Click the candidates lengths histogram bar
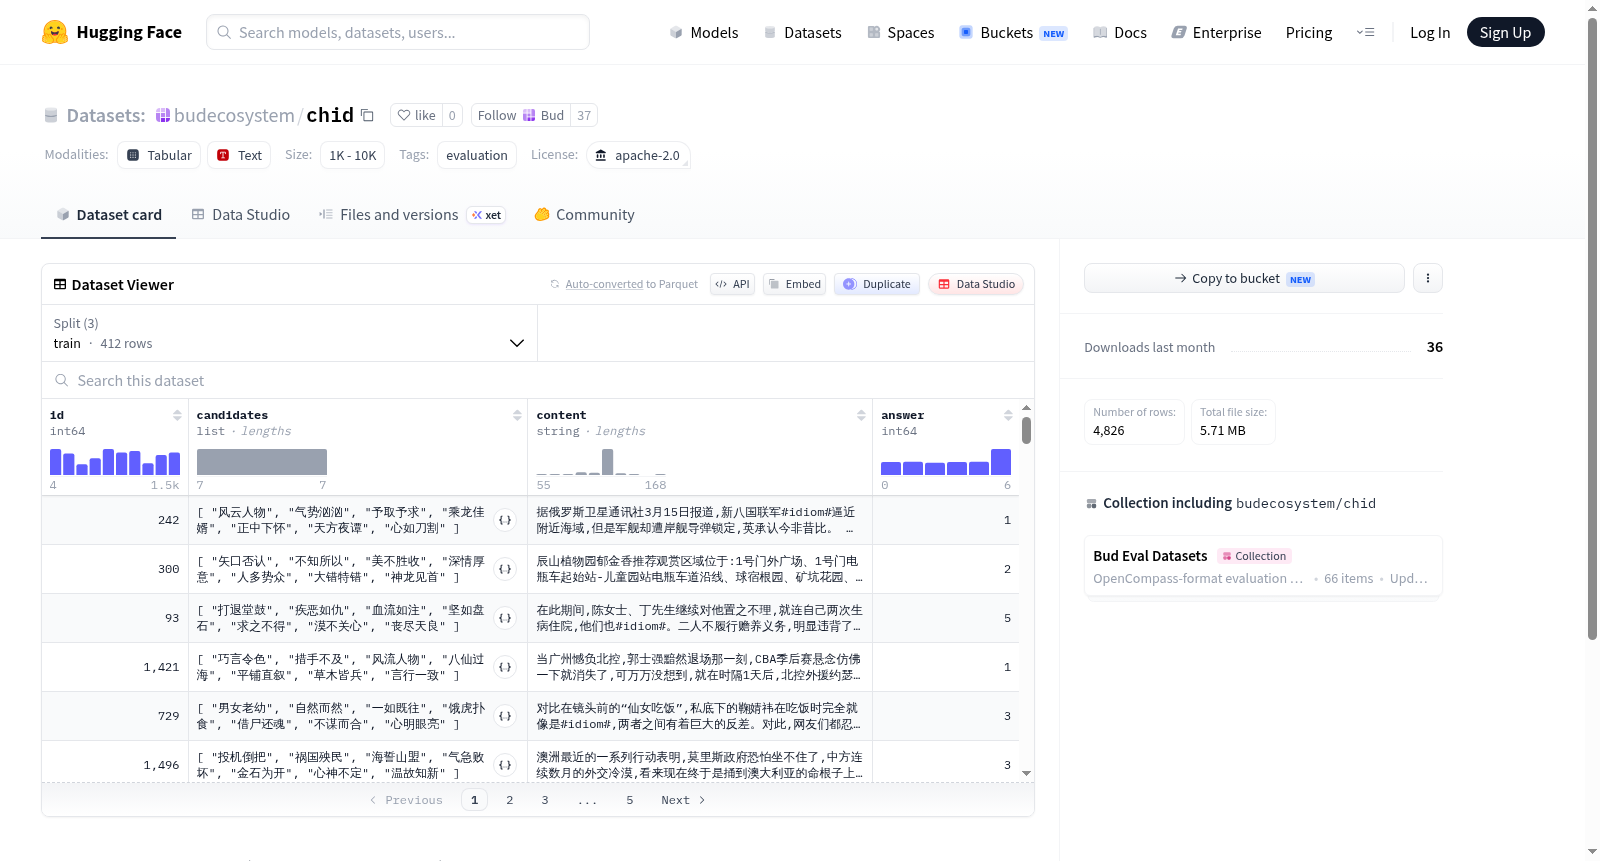This screenshot has height=861, width=1600. tap(262, 462)
